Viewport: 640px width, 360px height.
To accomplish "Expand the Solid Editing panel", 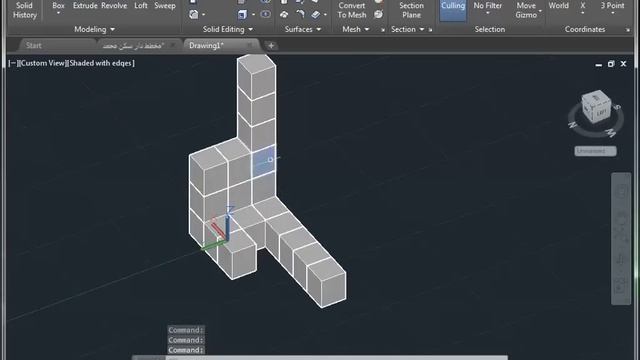I will [x=228, y=29].
